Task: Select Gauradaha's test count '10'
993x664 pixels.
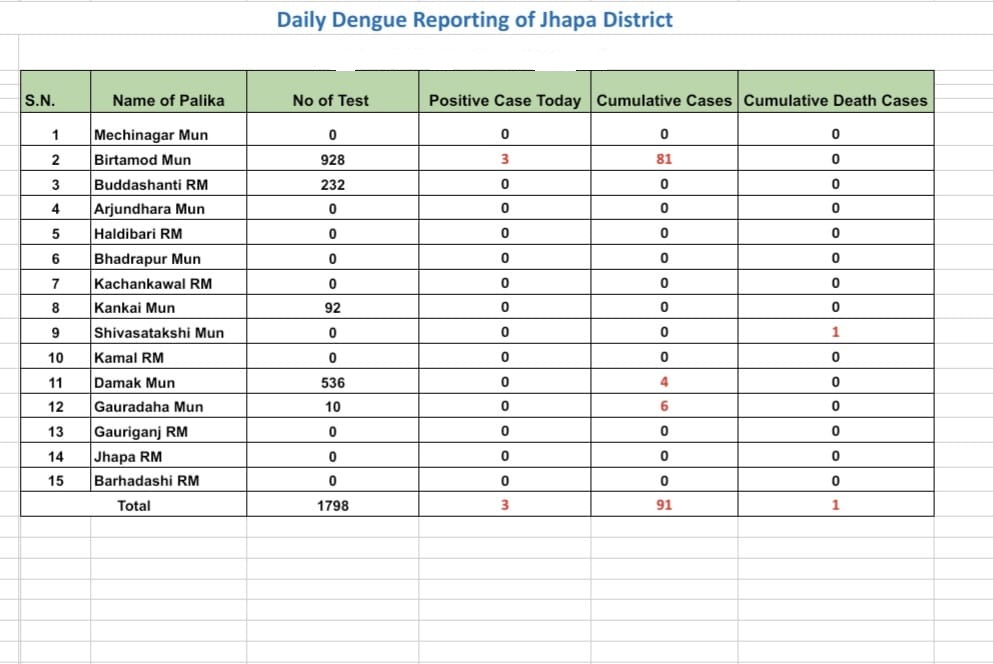Action: [332, 407]
